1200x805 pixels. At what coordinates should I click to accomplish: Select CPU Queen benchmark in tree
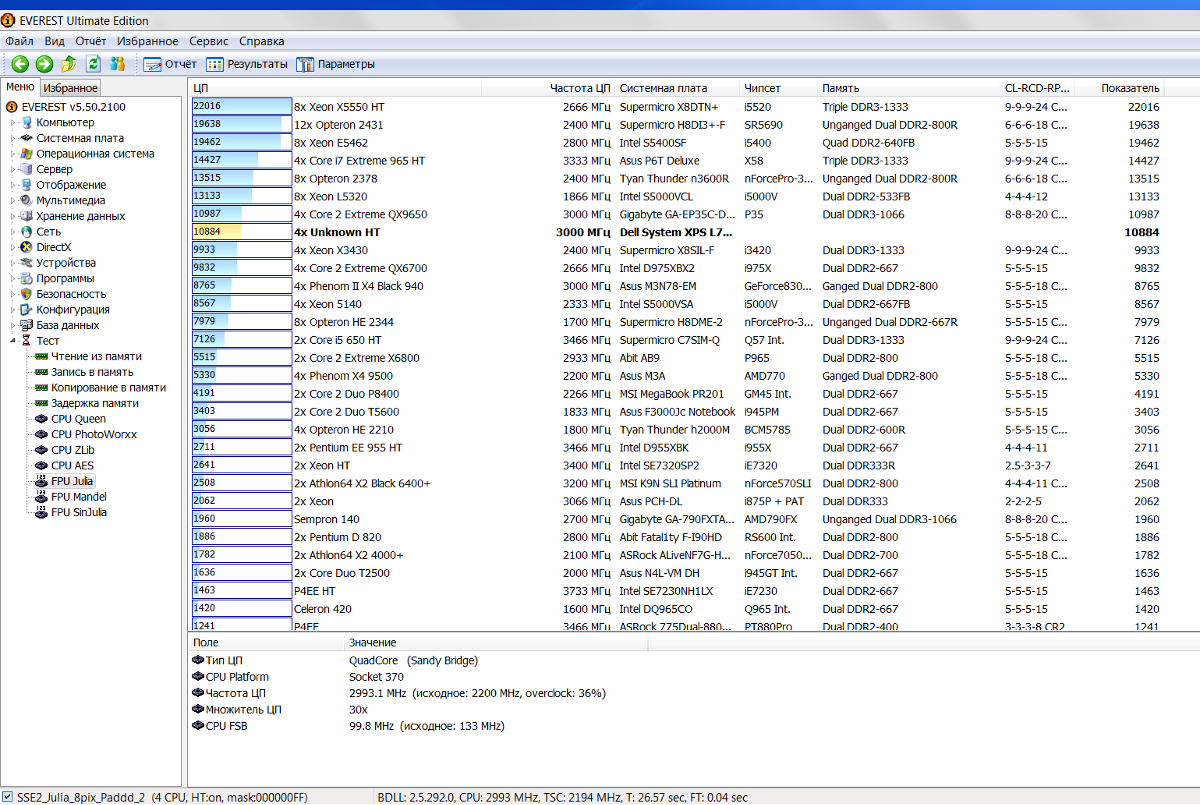tap(78, 419)
